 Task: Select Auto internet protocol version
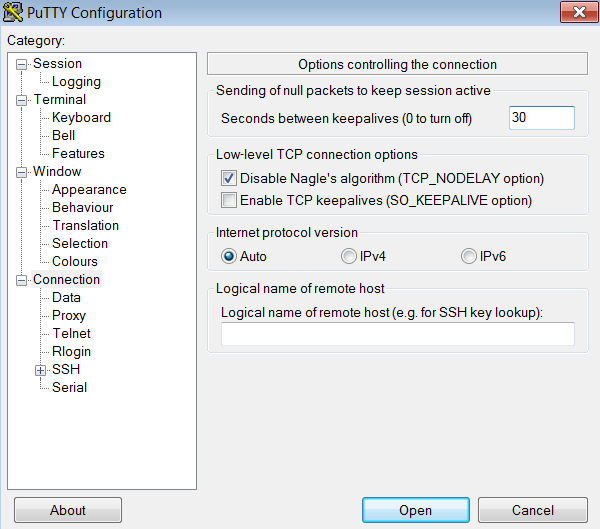(x=229, y=256)
